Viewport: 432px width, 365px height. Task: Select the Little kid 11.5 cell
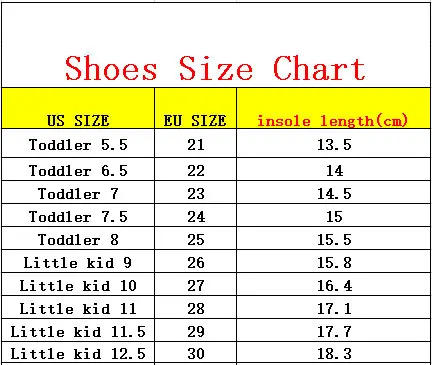[x=78, y=331]
